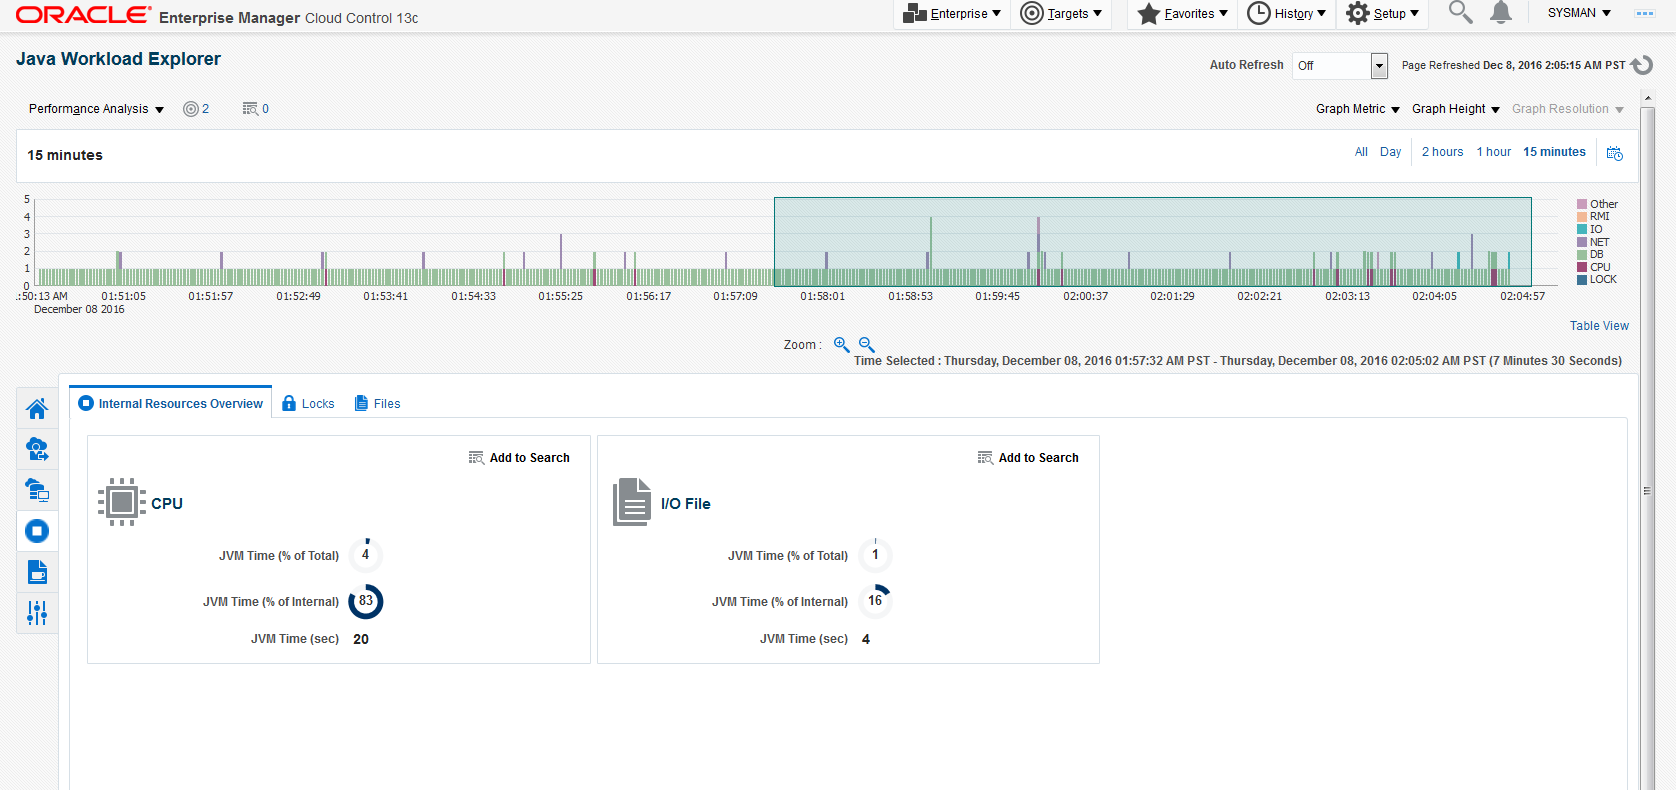This screenshot has width=1680, height=790.
Task: Open the sliders settings icon in the left sidebar
Action: point(37,613)
